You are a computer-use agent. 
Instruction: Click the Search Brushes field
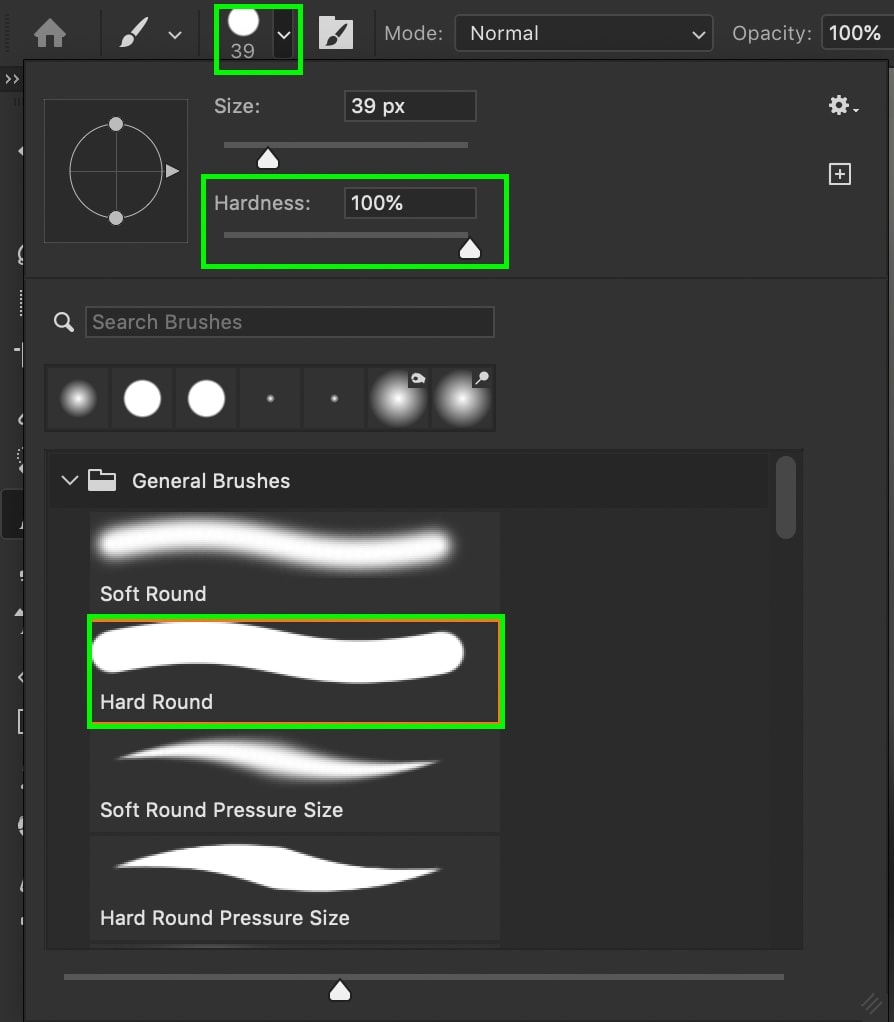[289, 322]
